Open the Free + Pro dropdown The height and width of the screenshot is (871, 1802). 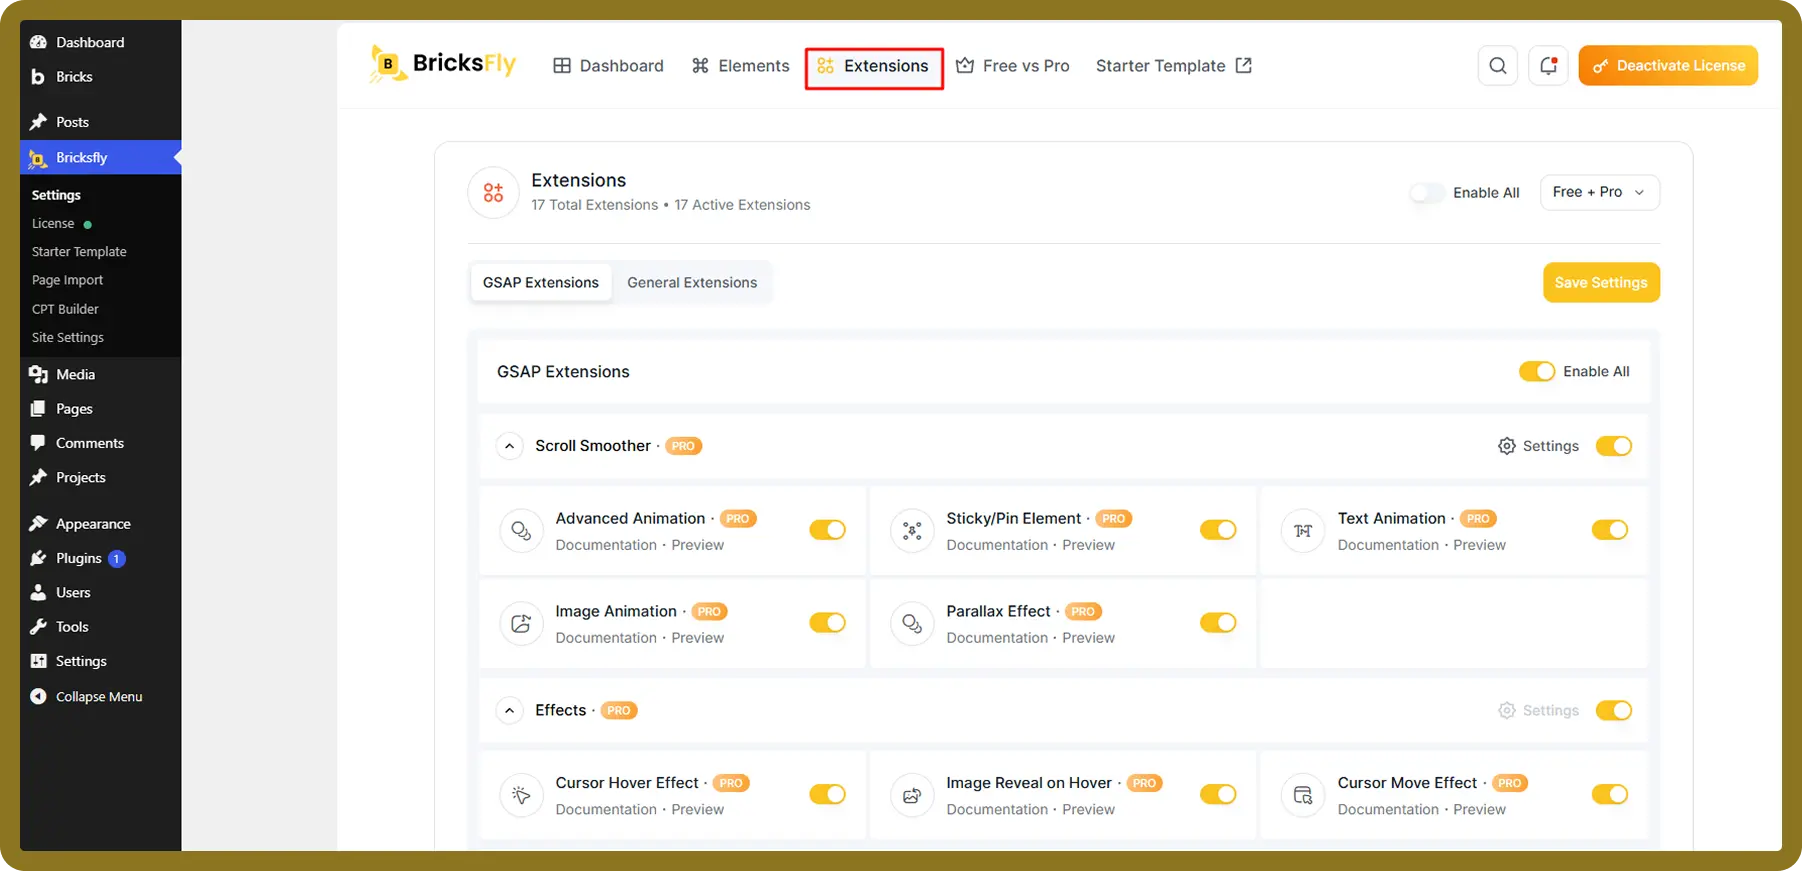coord(1600,192)
